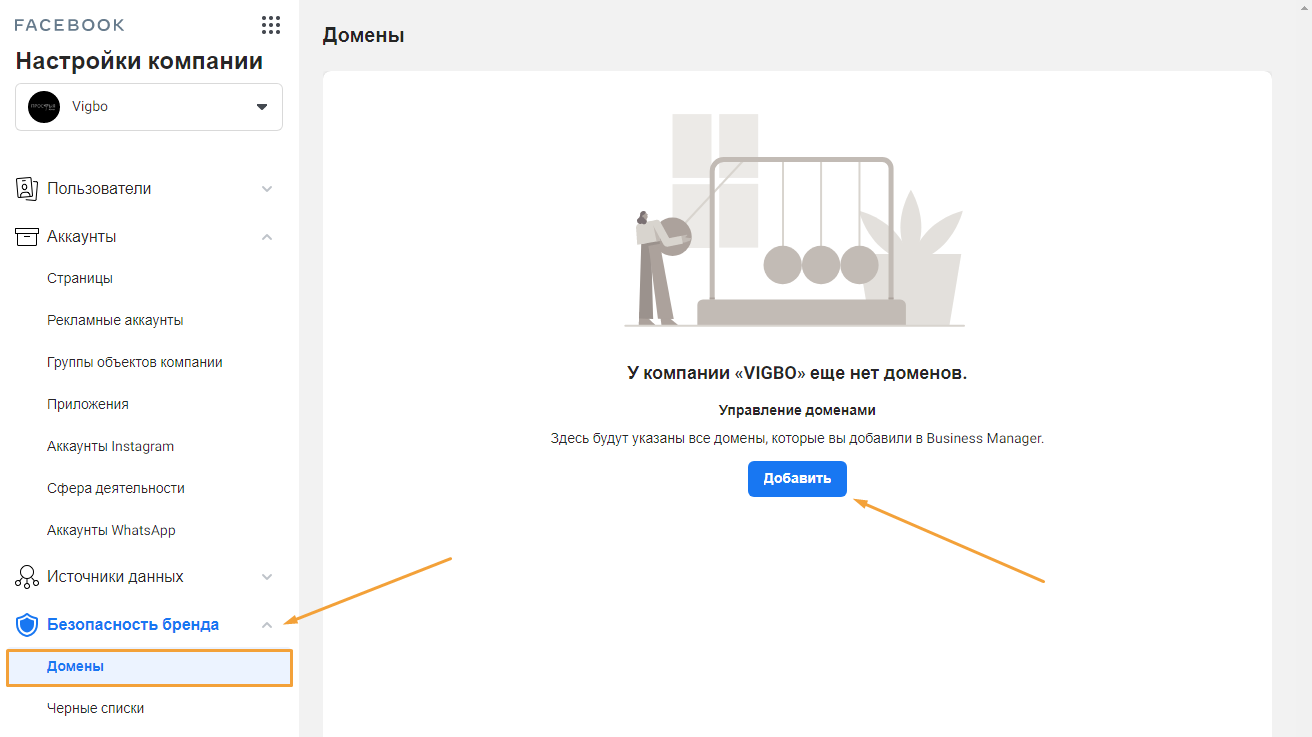
Task: Select Группы объектов компании in the sidebar
Action: click(x=135, y=362)
